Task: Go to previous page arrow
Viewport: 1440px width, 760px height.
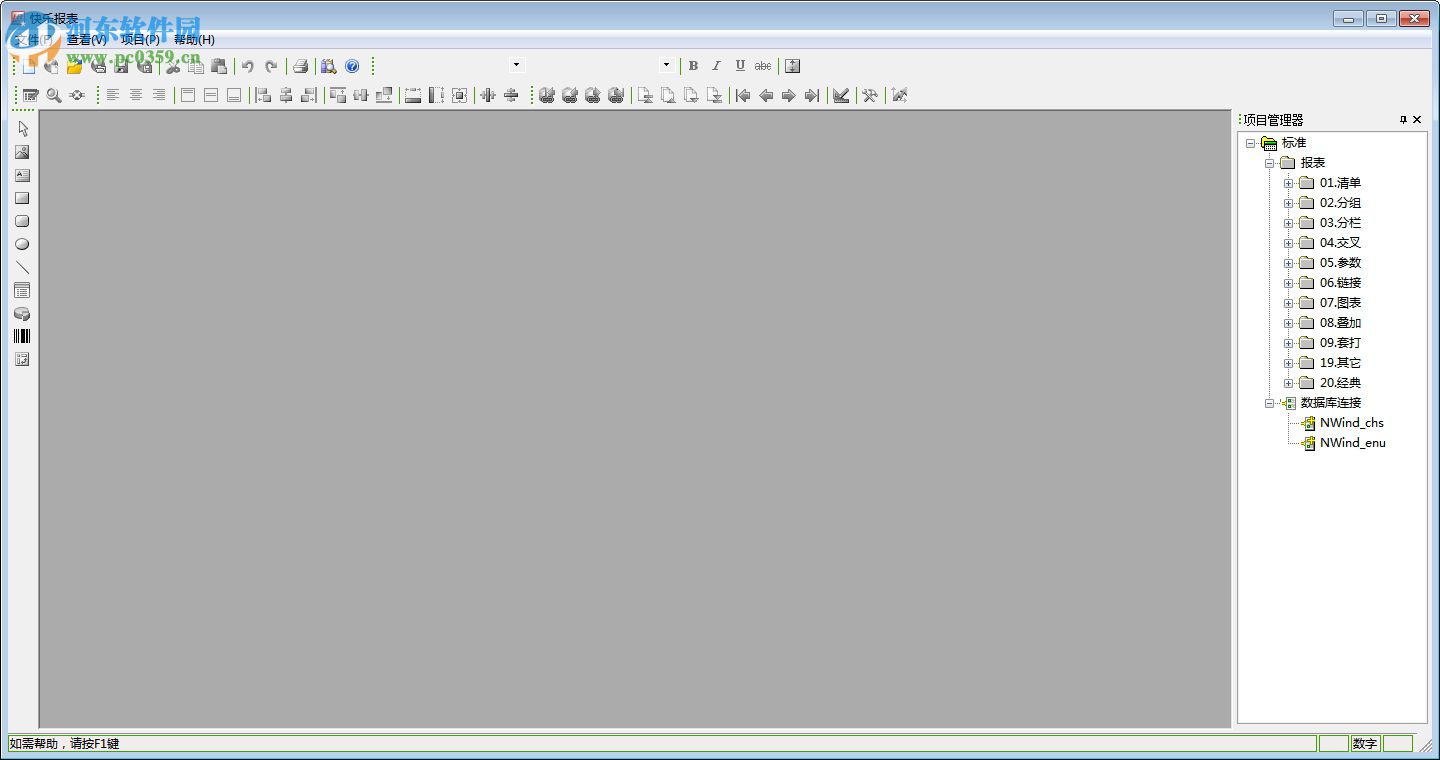Action: (766, 95)
